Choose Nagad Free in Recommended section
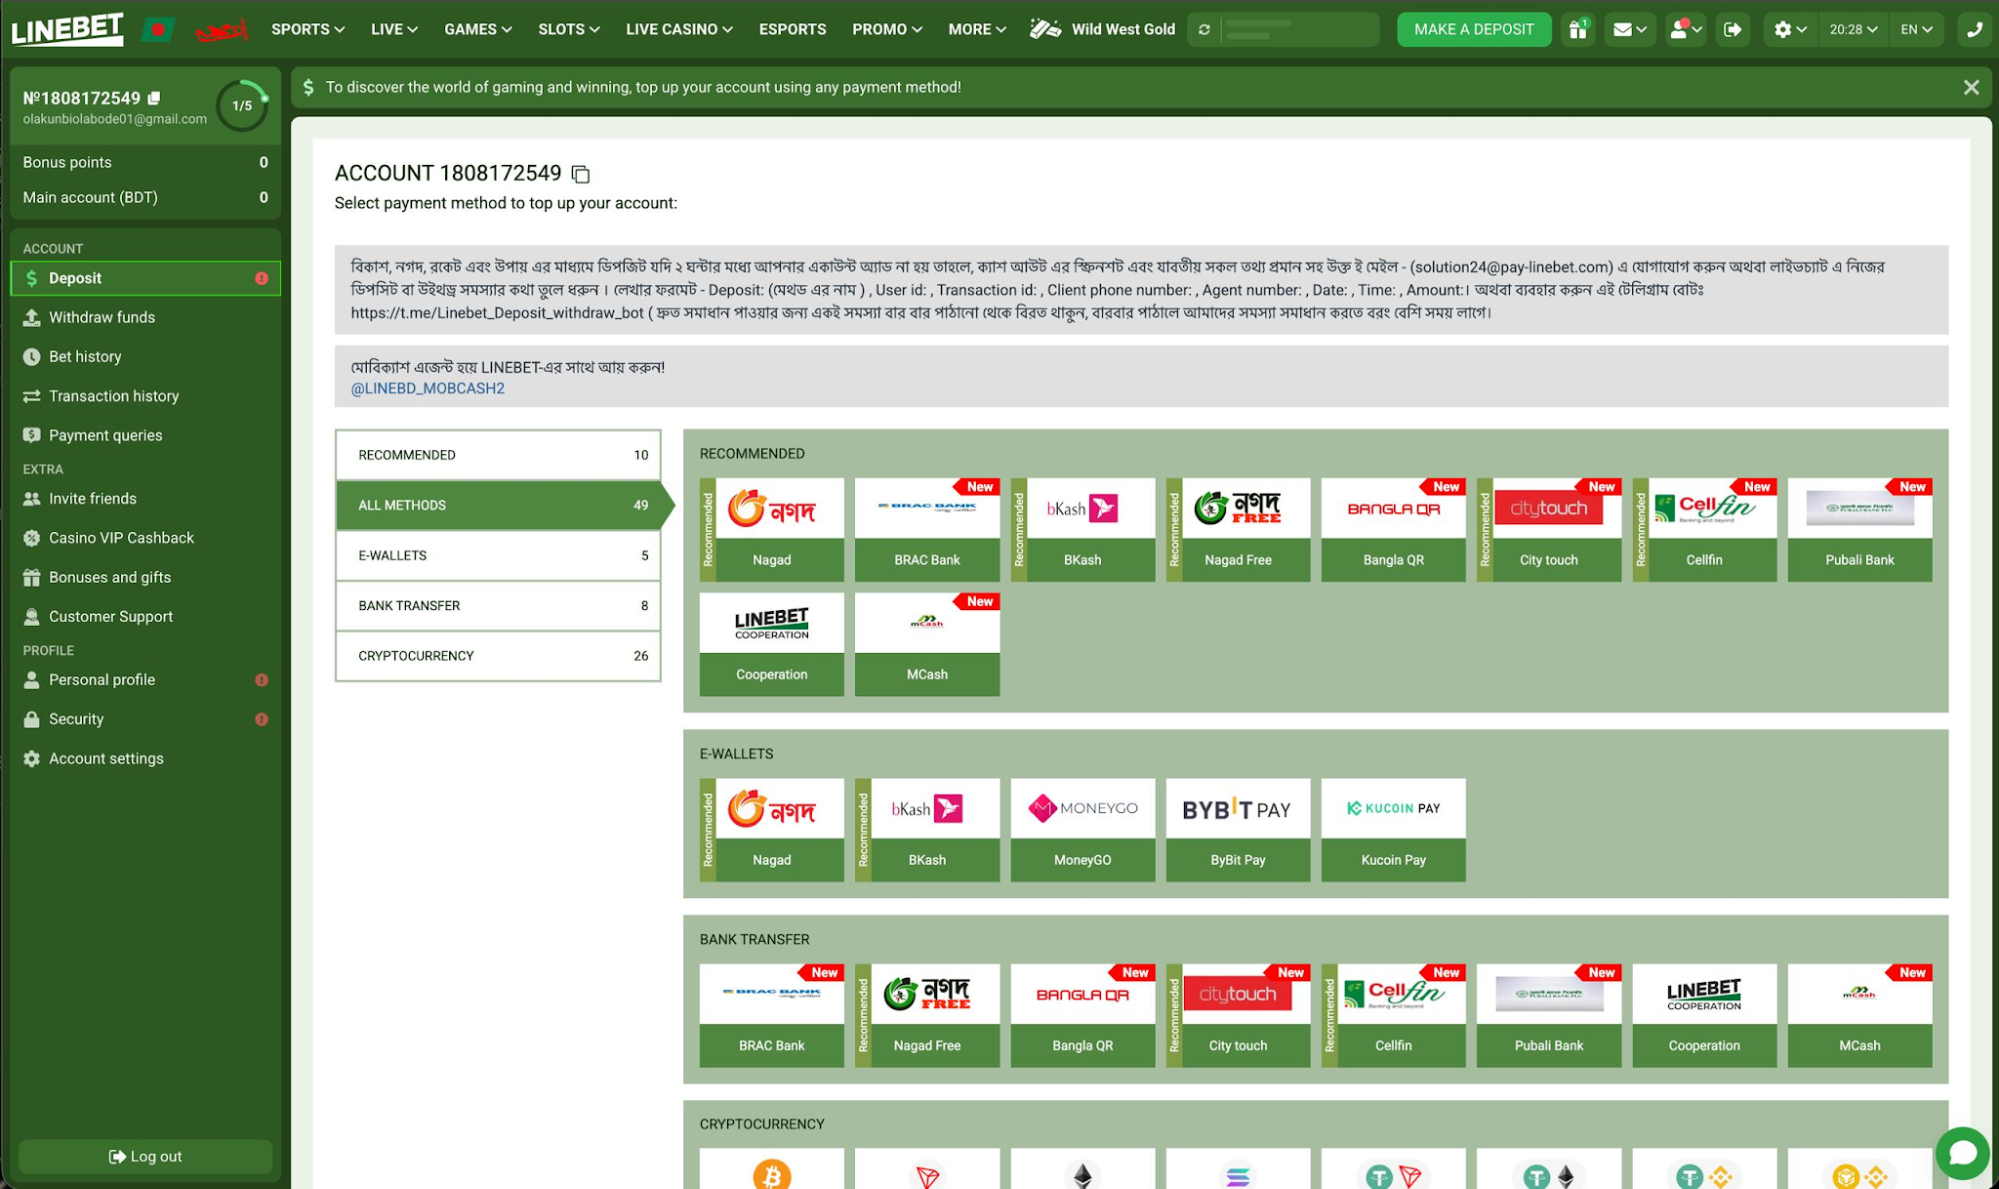 coord(1238,530)
